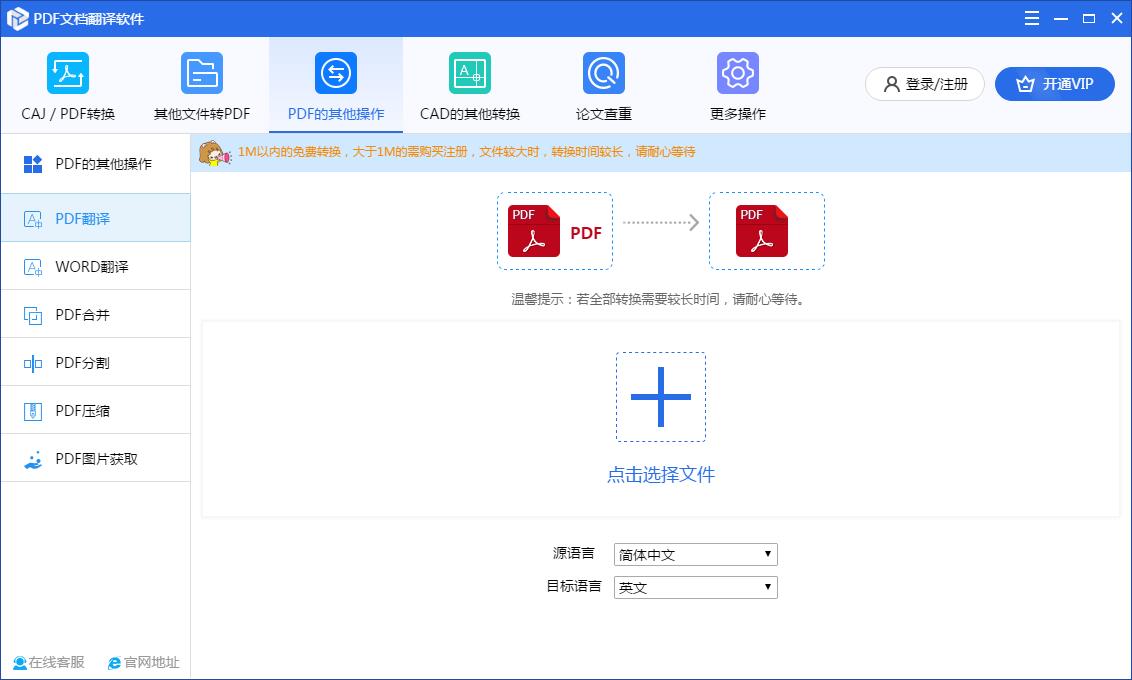Open 其他文件转PDF conversion tools
The height and width of the screenshot is (680, 1132).
click(x=201, y=73)
